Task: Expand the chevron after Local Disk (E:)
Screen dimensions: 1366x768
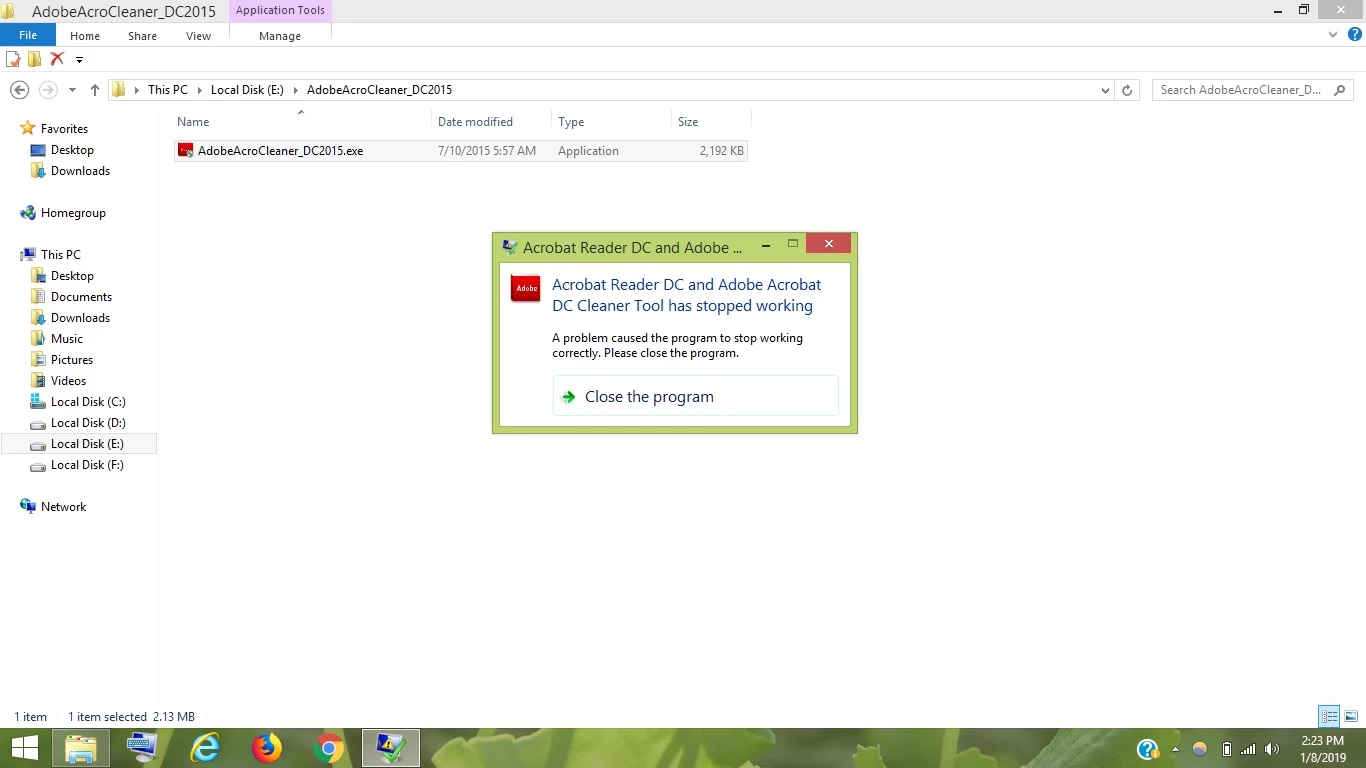Action: point(295,90)
